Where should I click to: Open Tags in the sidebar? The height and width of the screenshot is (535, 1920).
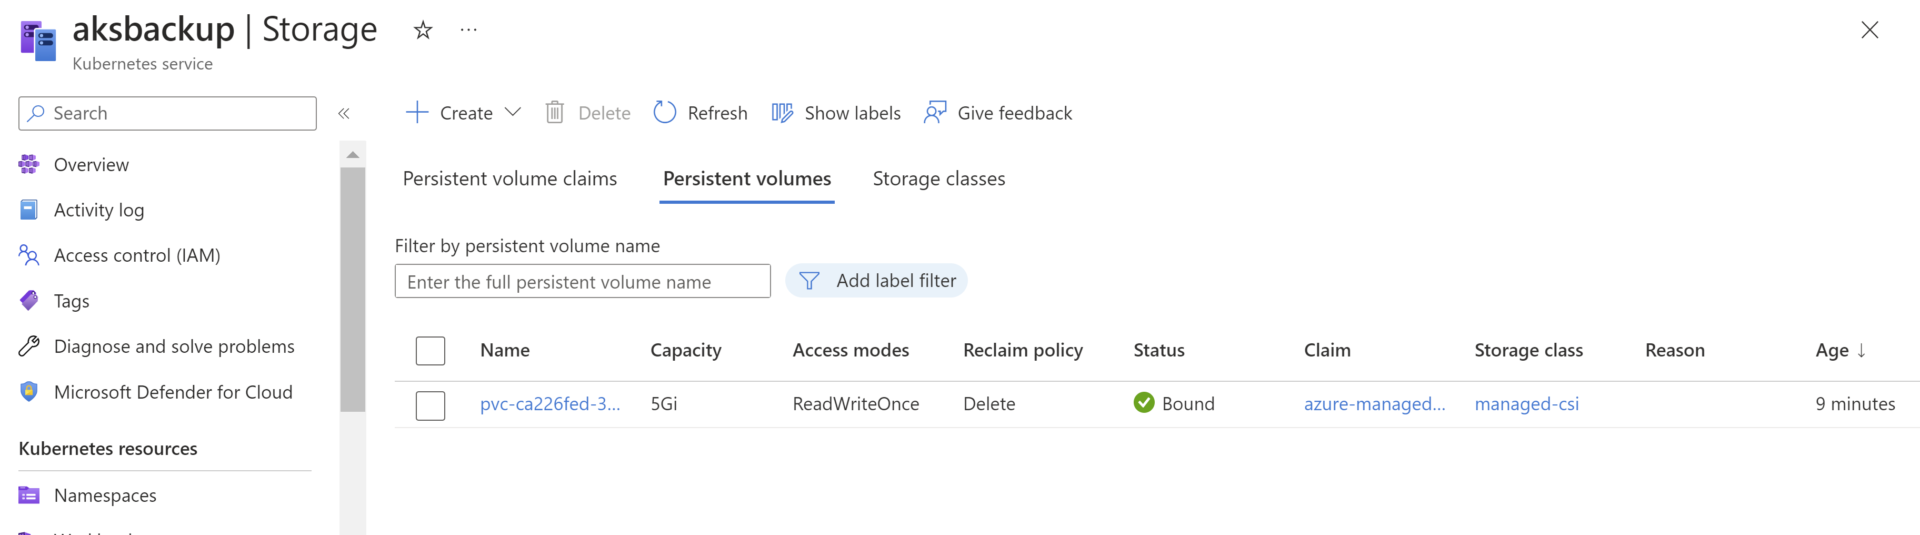point(72,301)
